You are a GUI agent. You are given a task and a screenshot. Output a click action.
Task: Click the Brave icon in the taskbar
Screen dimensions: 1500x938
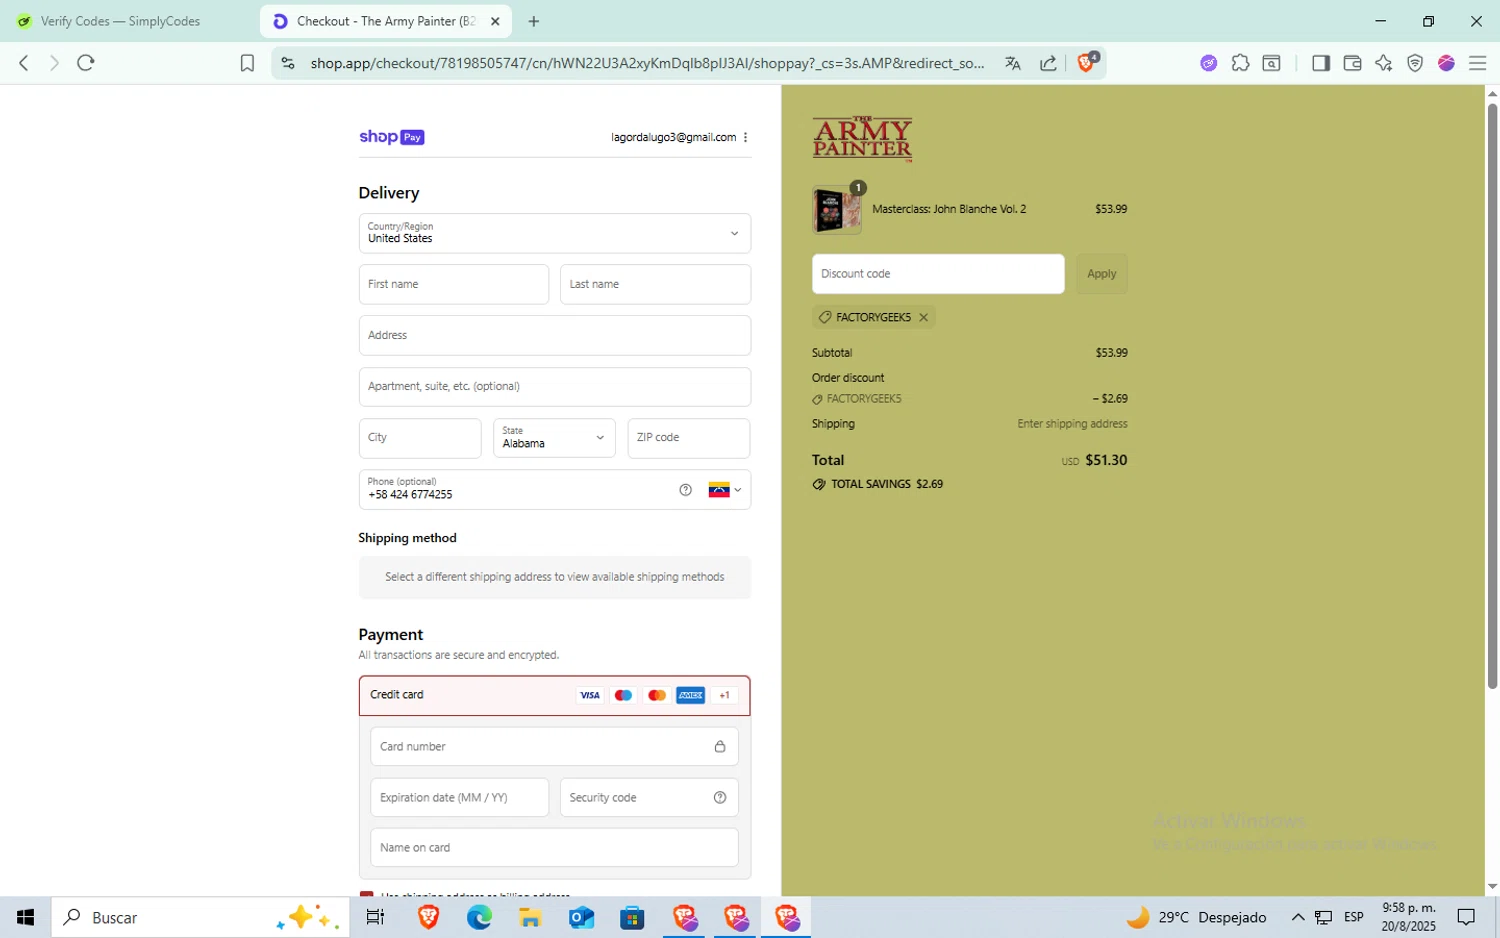pyautogui.click(x=428, y=917)
